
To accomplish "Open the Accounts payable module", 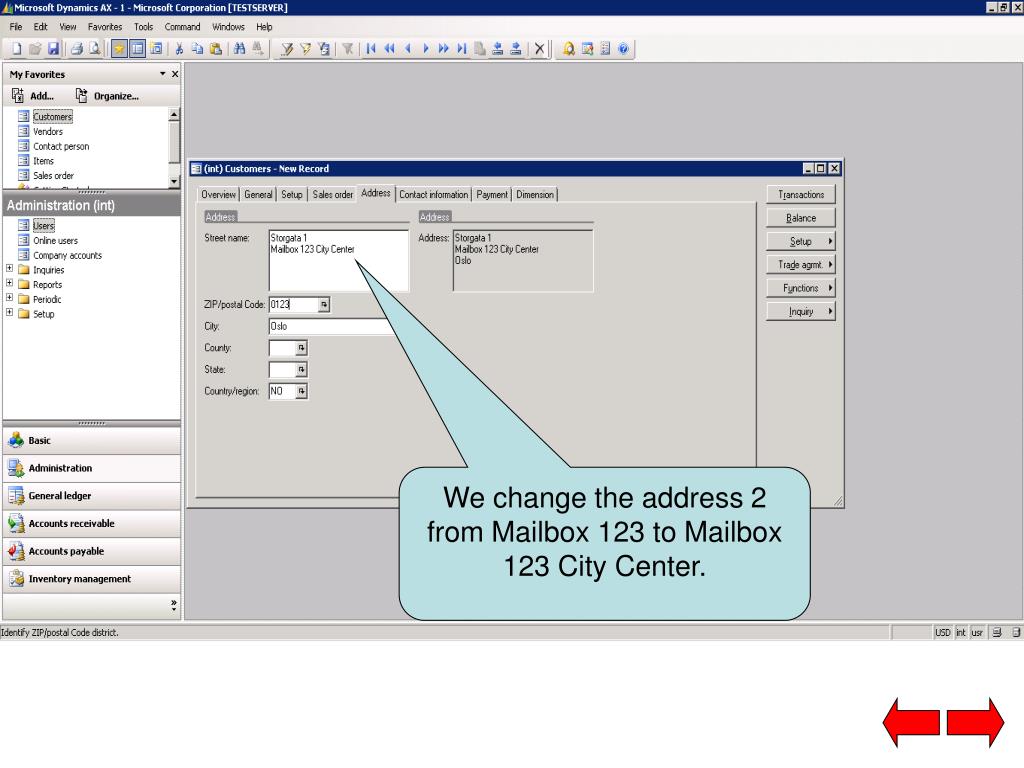I will pyautogui.click(x=91, y=551).
